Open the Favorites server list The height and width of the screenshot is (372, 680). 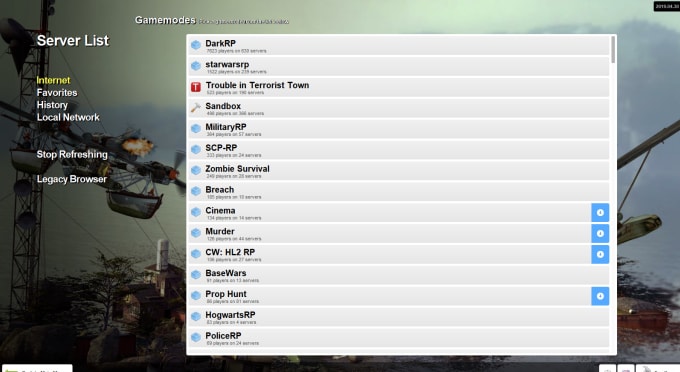click(x=57, y=92)
